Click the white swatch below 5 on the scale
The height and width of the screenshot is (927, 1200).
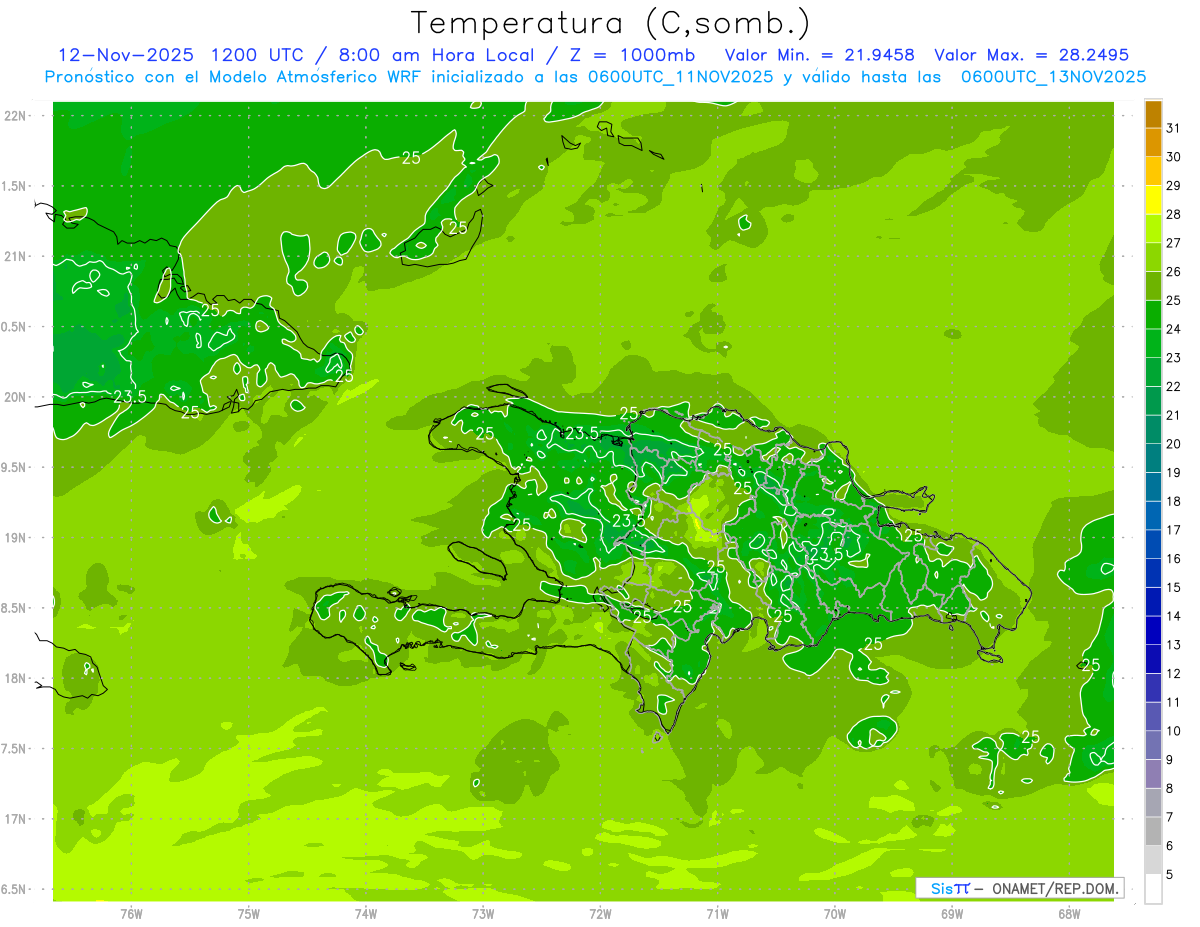tap(1153, 889)
